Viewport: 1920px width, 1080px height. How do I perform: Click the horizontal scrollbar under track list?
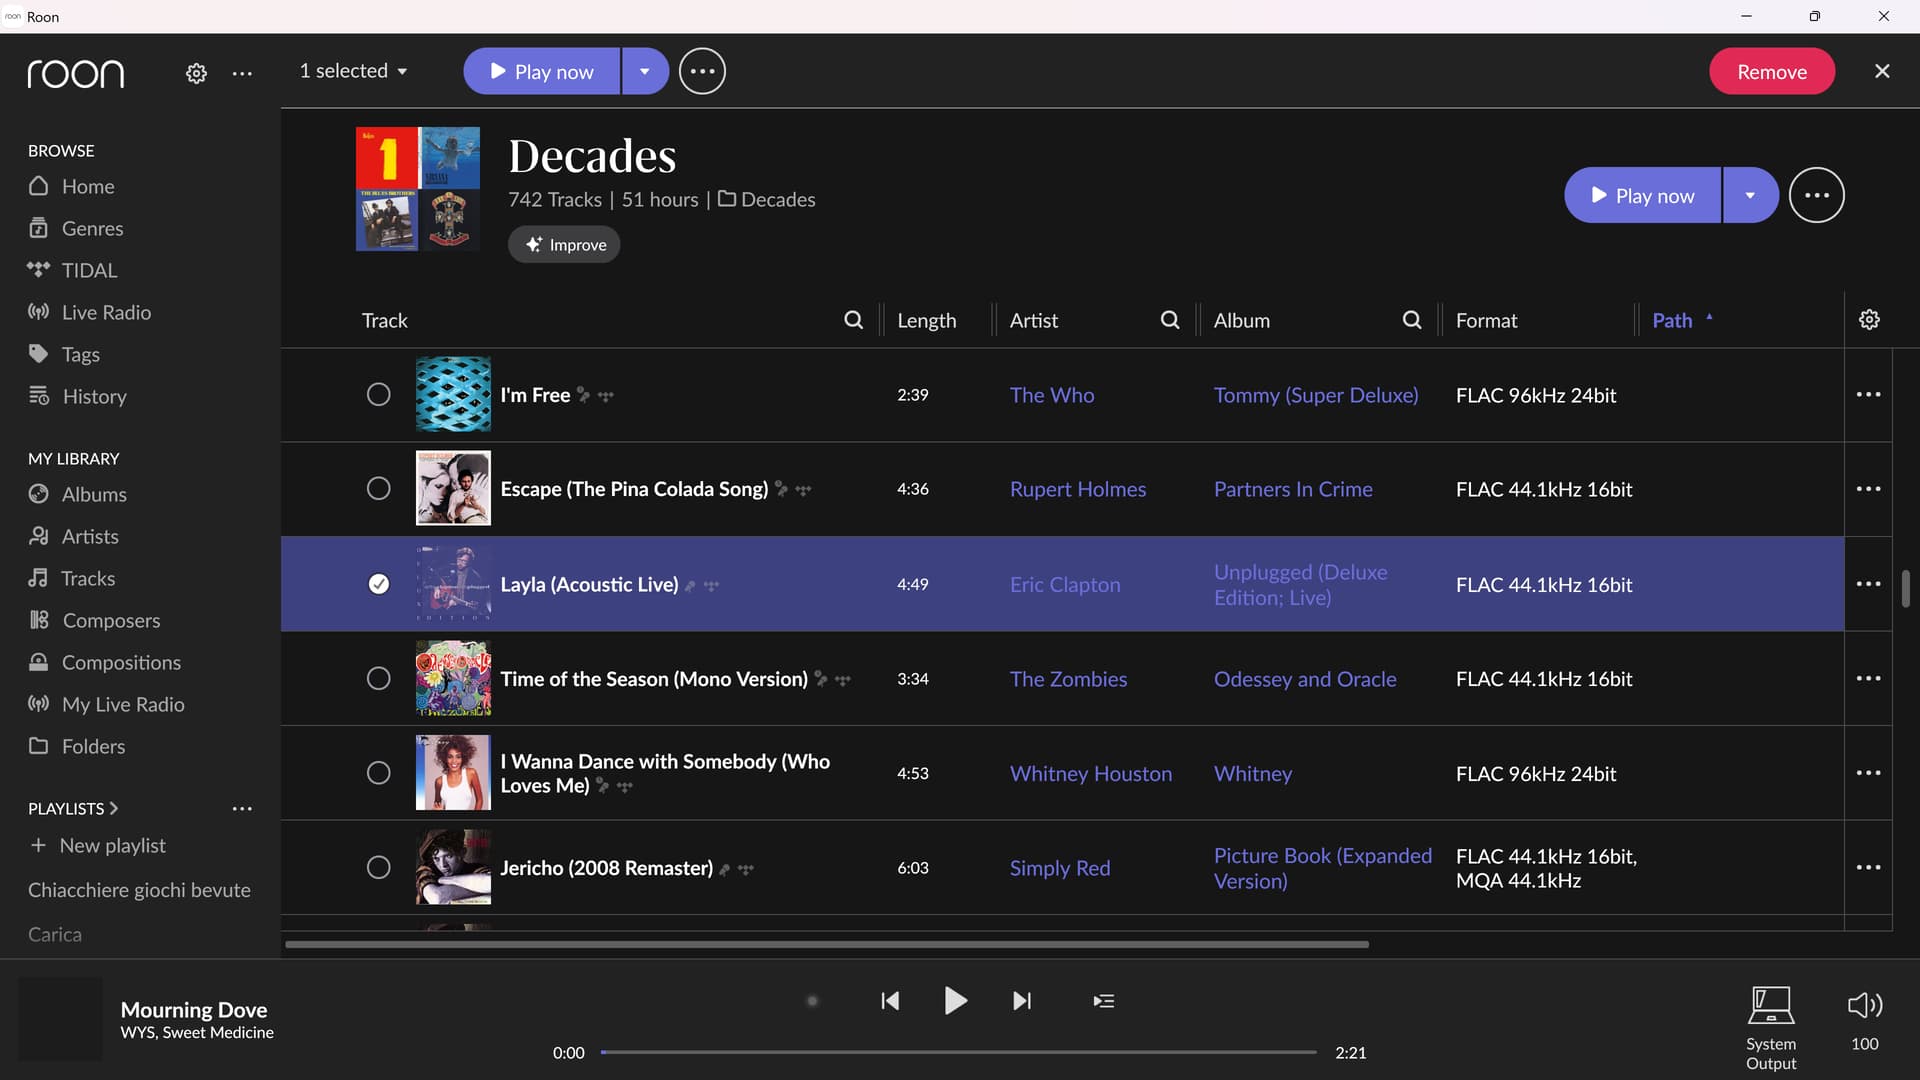(x=827, y=944)
